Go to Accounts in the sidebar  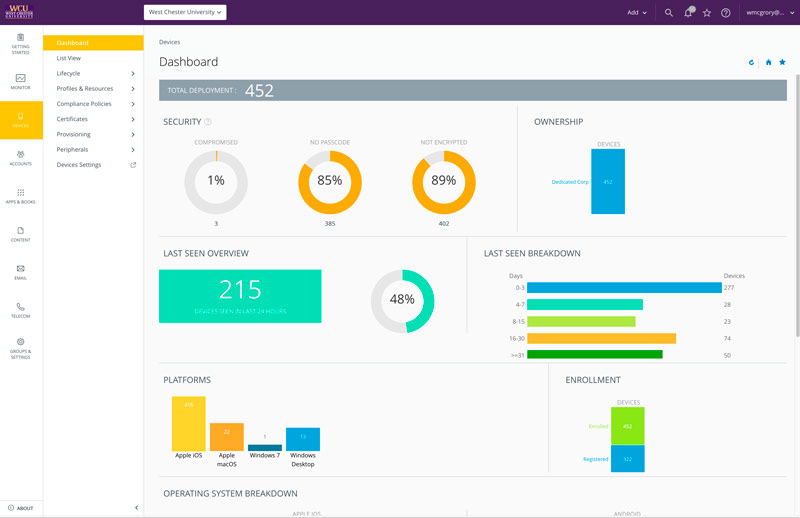20,157
